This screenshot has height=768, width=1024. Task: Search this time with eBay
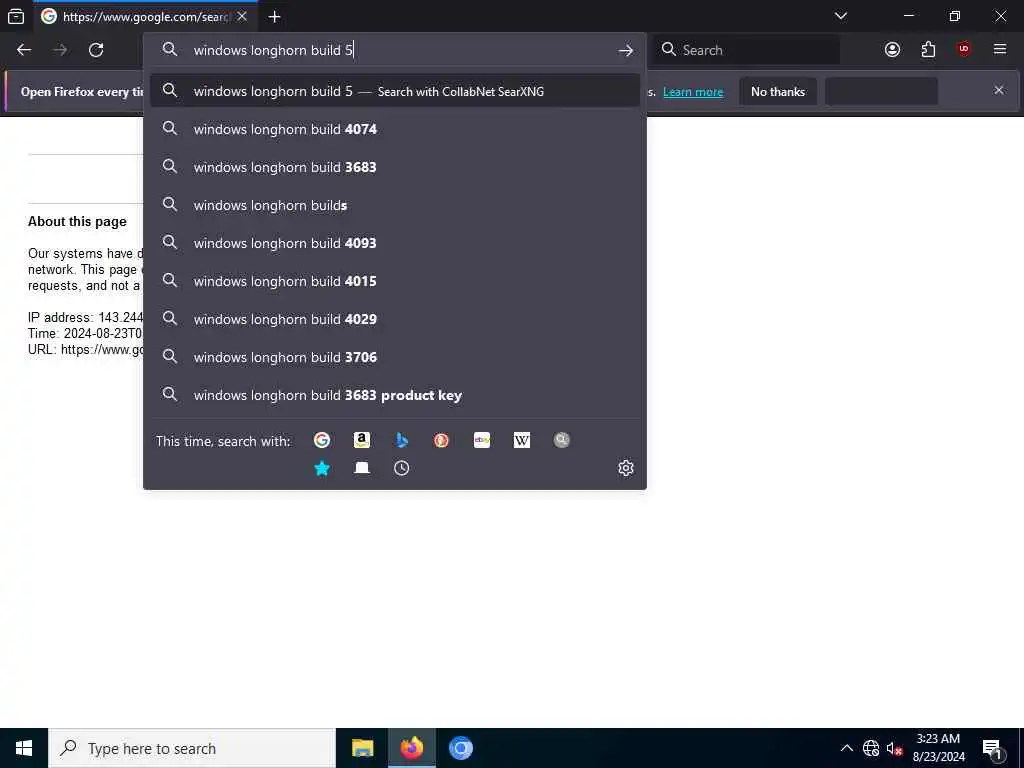482,440
